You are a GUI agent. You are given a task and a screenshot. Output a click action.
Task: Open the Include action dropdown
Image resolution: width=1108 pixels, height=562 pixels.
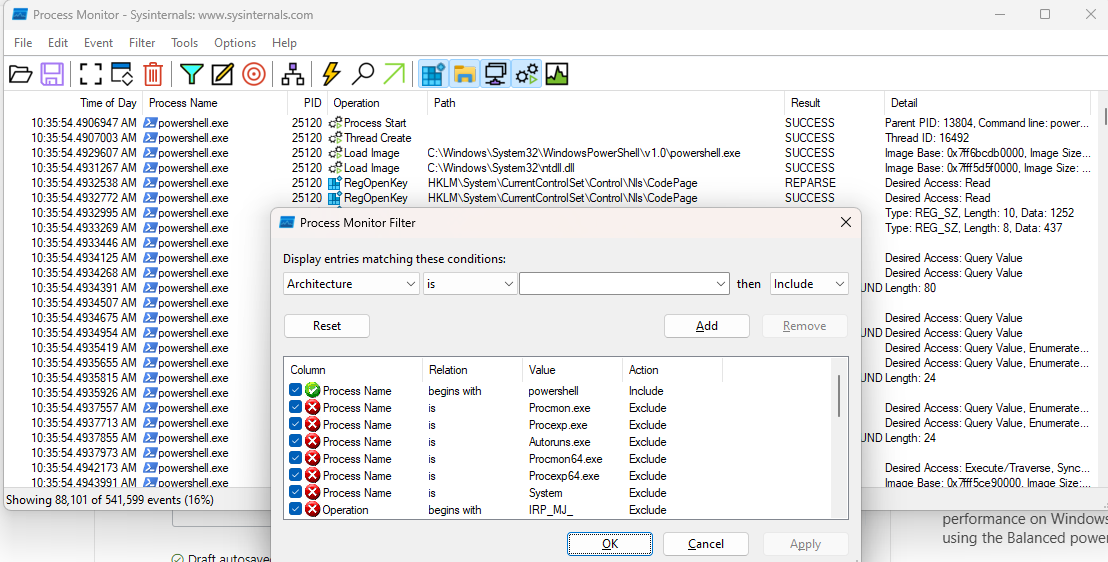(x=809, y=283)
